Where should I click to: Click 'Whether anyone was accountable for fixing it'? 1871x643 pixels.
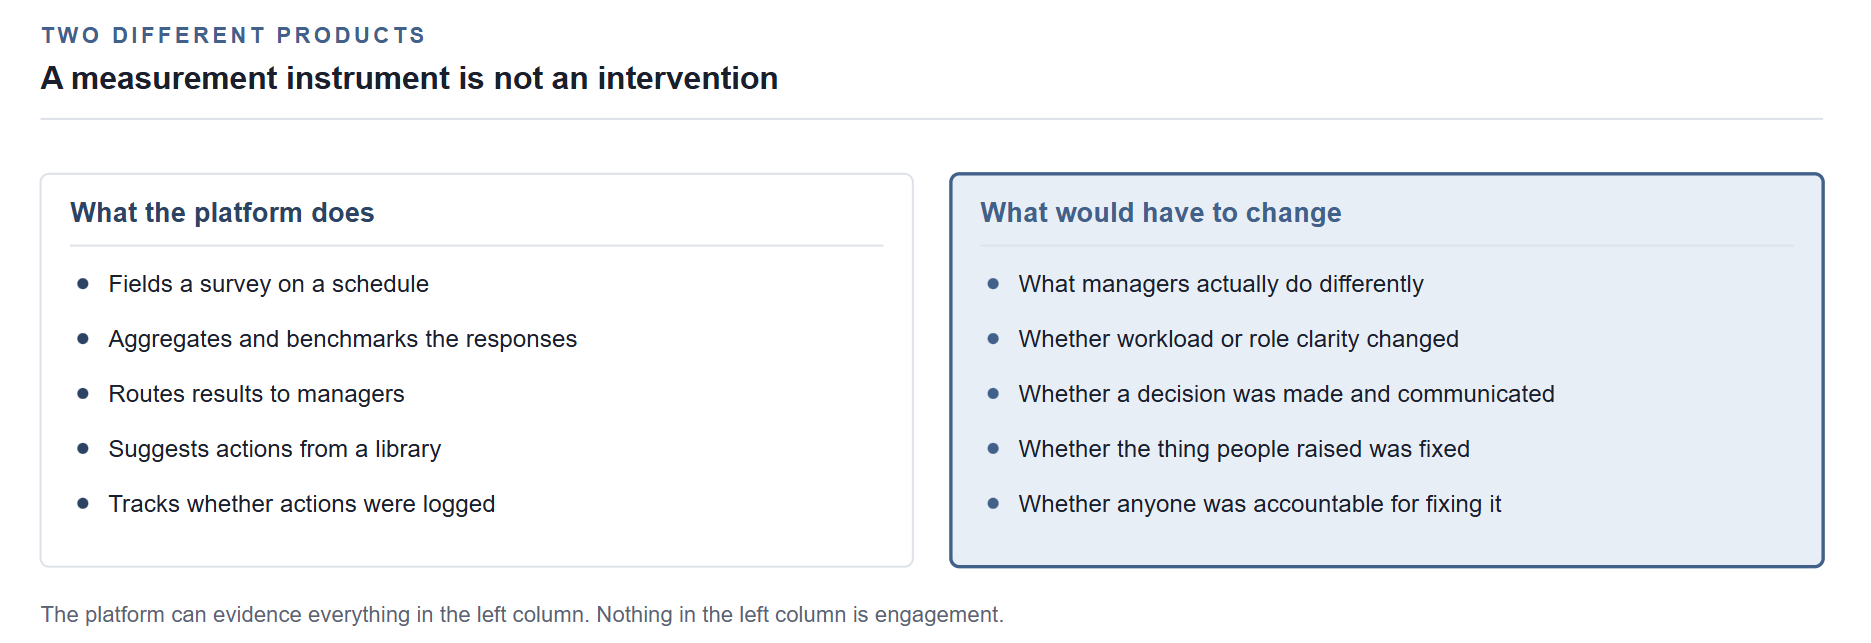(x=1260, y=504)
